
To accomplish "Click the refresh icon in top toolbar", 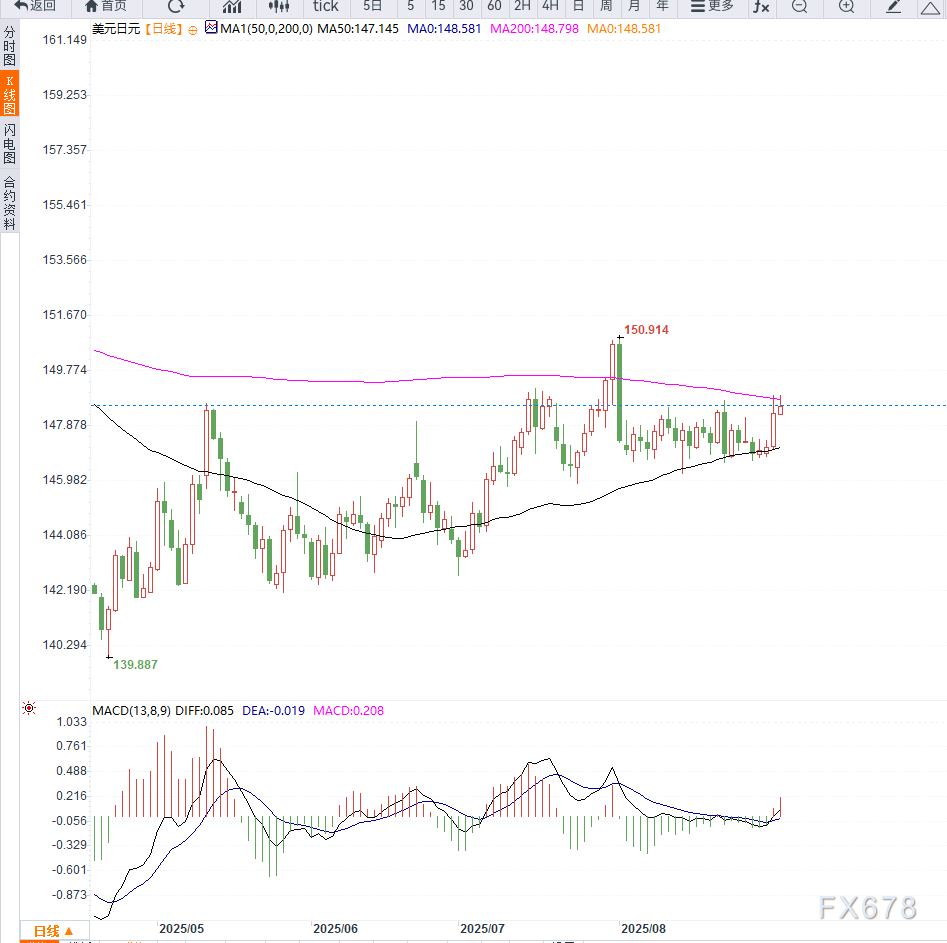I will [x=176, y=6].
